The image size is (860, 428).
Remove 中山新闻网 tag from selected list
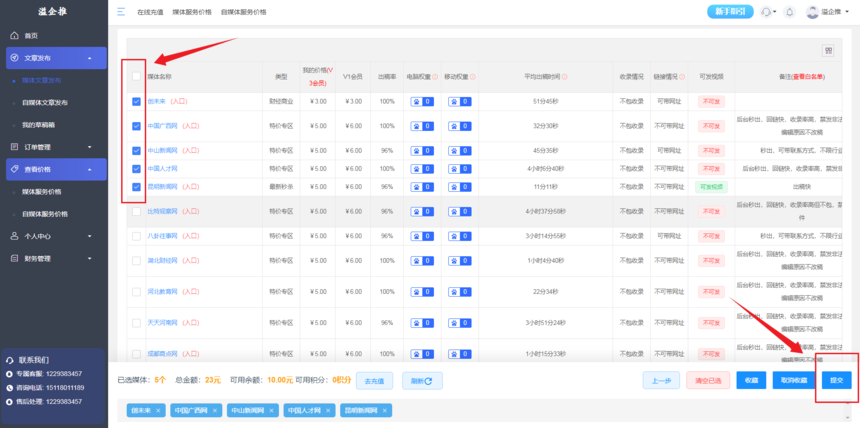click(271, 410)
